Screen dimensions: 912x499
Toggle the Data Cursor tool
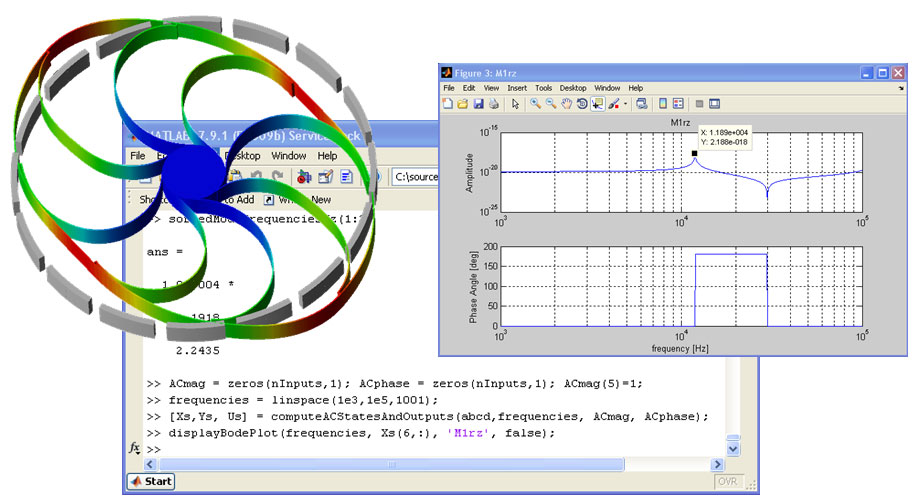click(597, 104)
